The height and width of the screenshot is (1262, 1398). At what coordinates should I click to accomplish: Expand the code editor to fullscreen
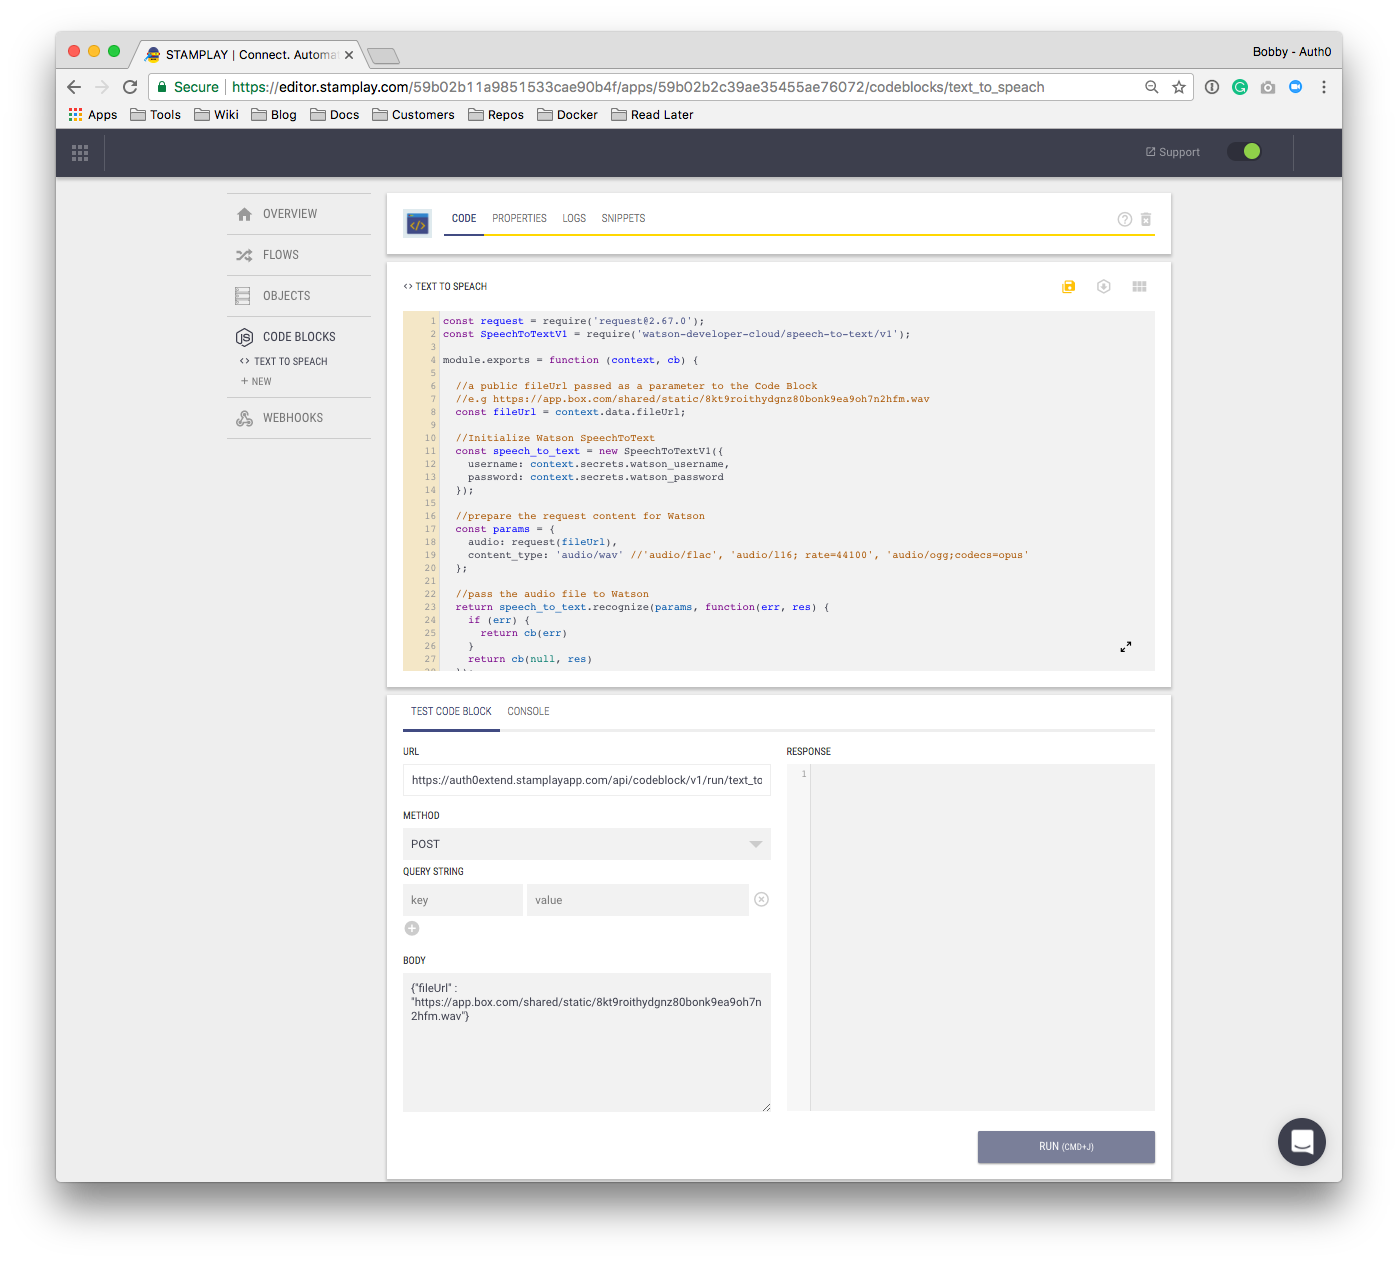(x=1126, y=647)
